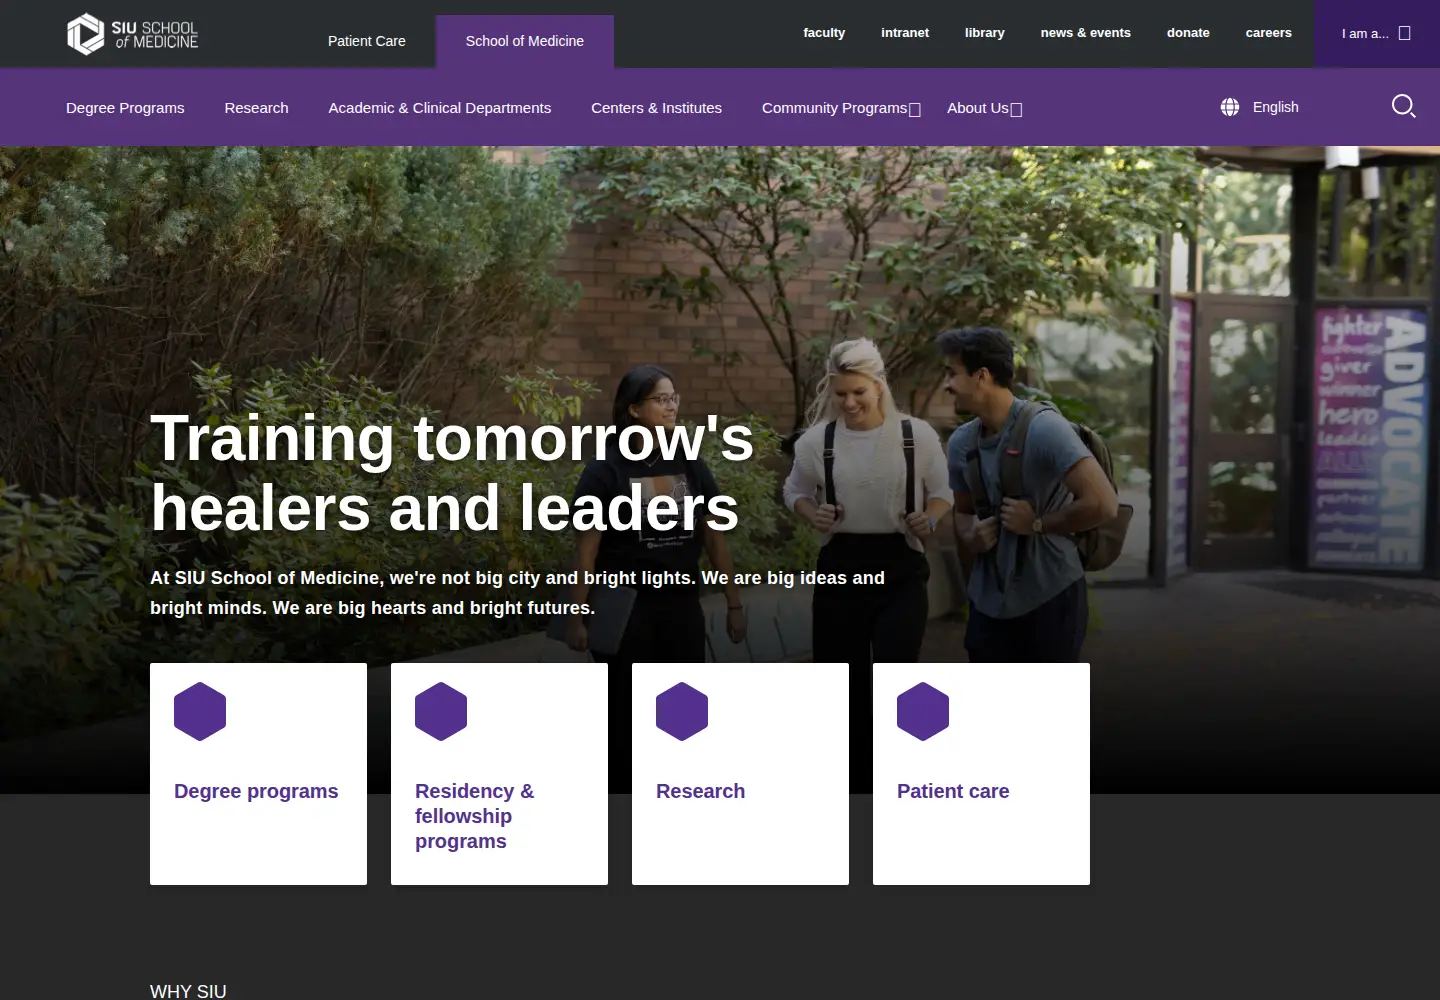Screen dimensions: 1440x1000
Task: Click the SIU School of Medicine logo
Action: 132,34
